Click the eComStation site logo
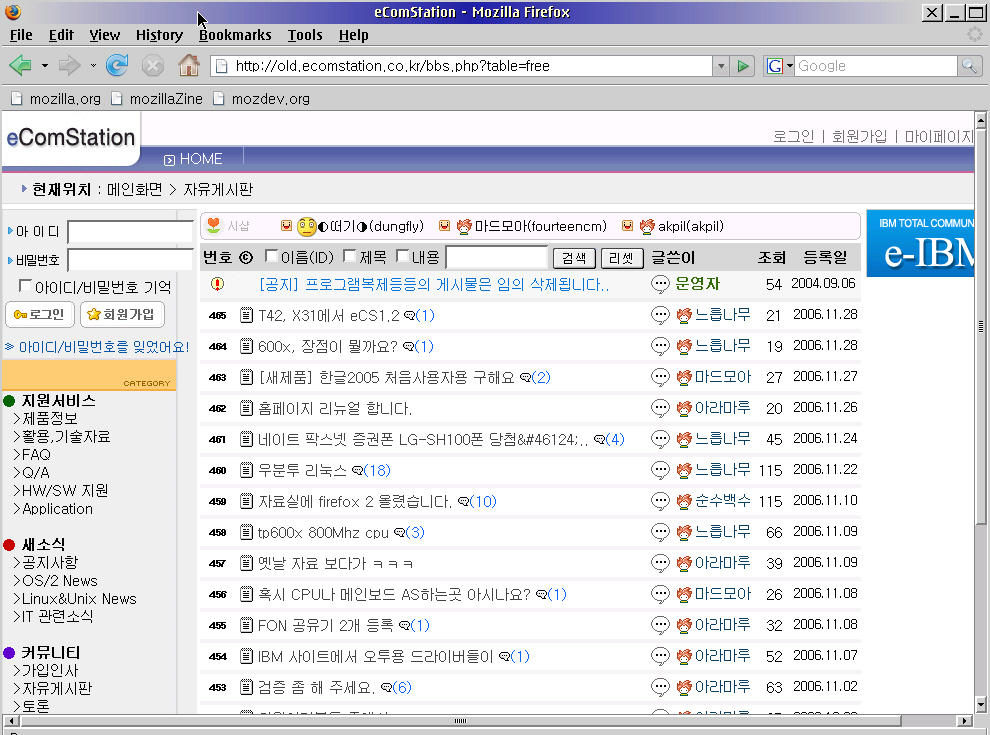 pyautogui.click(x=71, y=138)
